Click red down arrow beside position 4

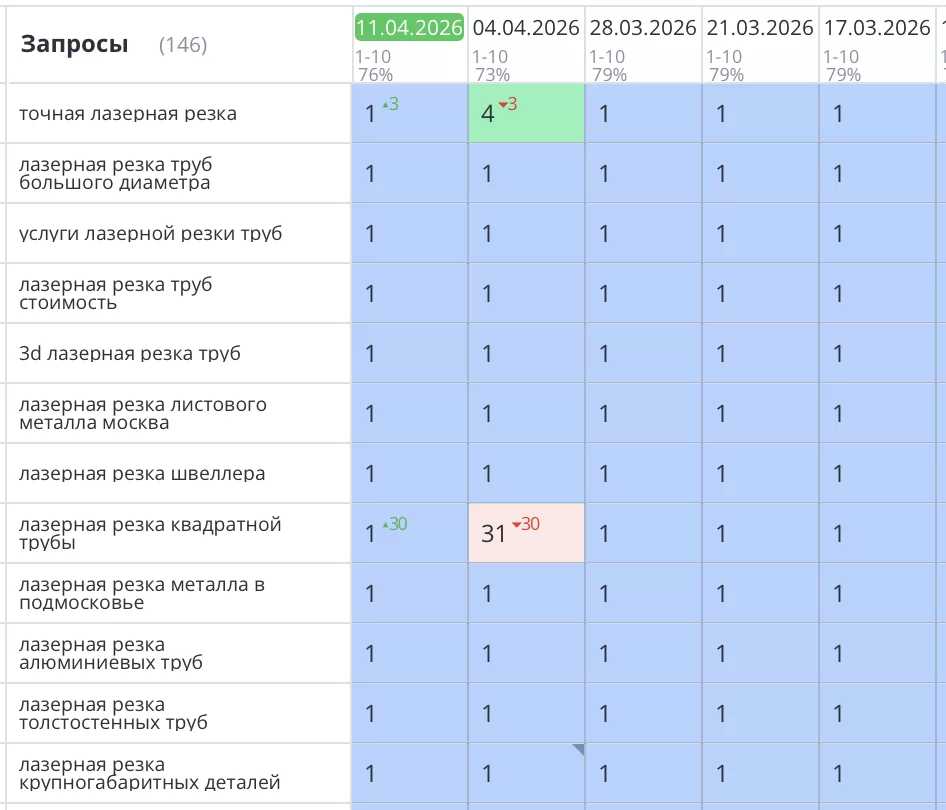pyautogui.click(x=502, y=105)
